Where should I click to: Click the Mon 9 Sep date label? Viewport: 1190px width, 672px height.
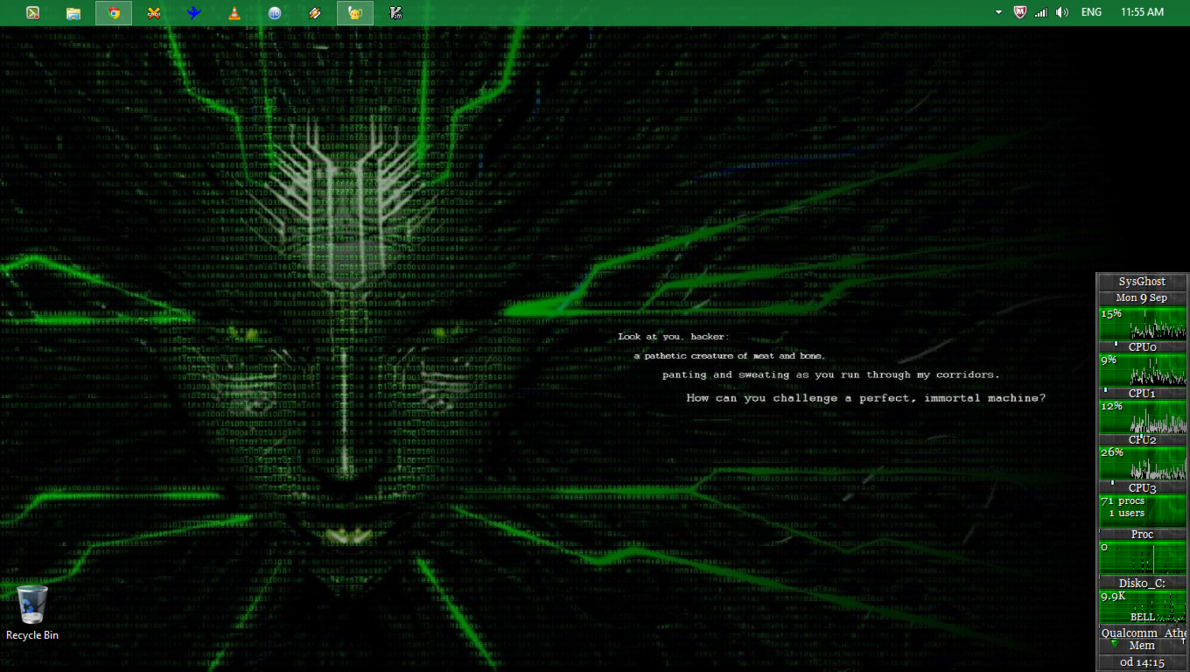[1142, 298]
